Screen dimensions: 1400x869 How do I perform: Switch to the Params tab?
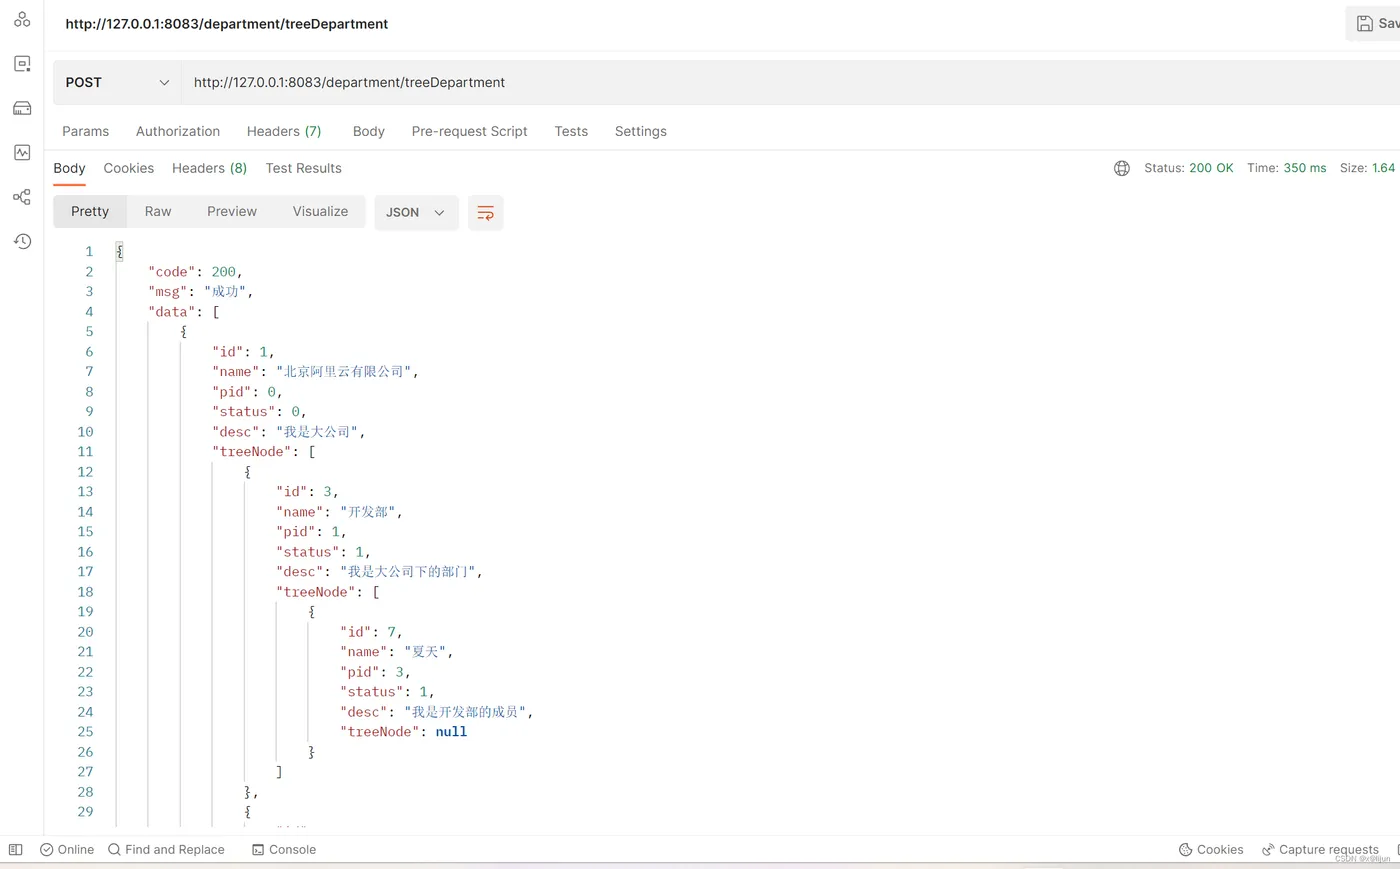pyautogui.click(x=85, y=131)
